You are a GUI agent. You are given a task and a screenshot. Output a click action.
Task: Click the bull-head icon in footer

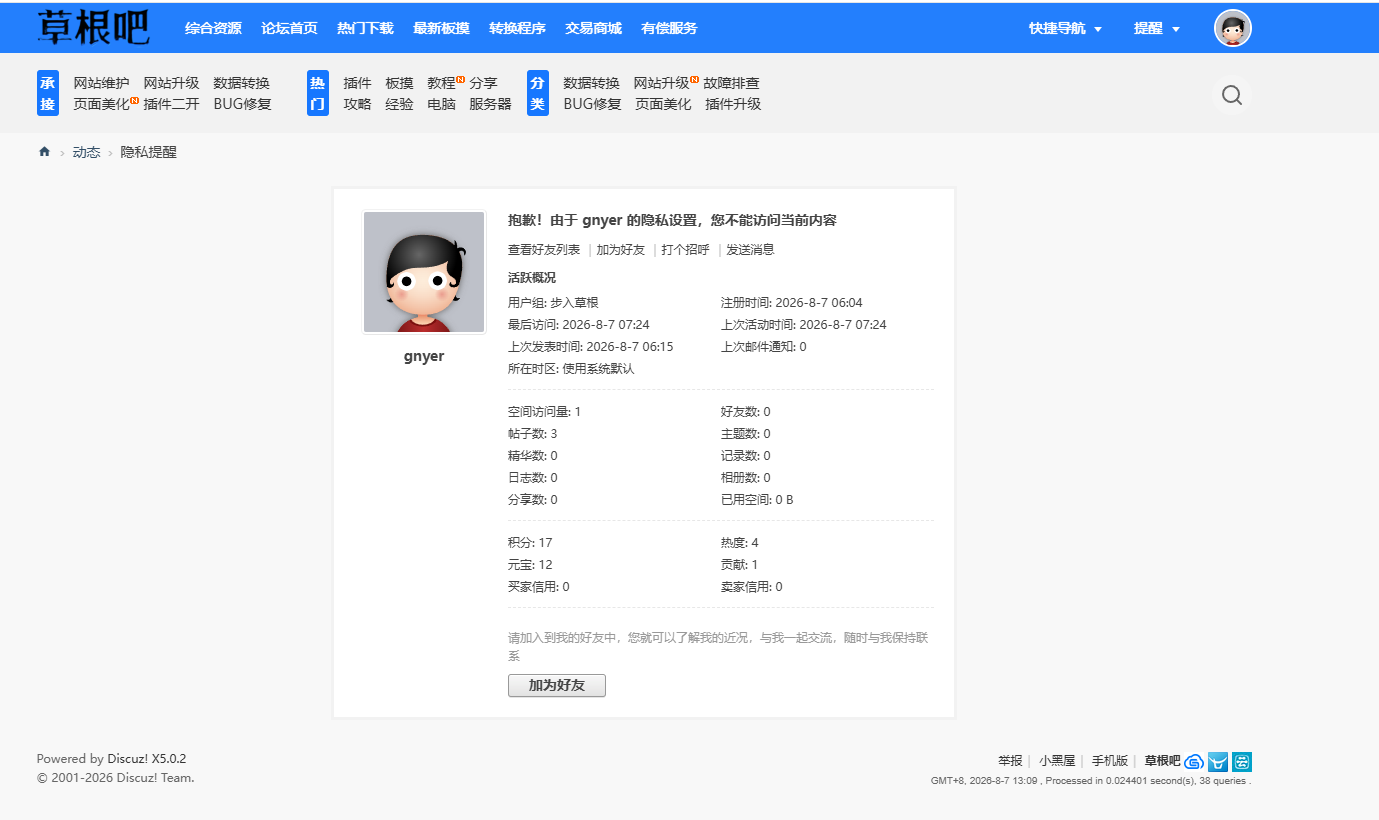click(x=1218, y=761)
